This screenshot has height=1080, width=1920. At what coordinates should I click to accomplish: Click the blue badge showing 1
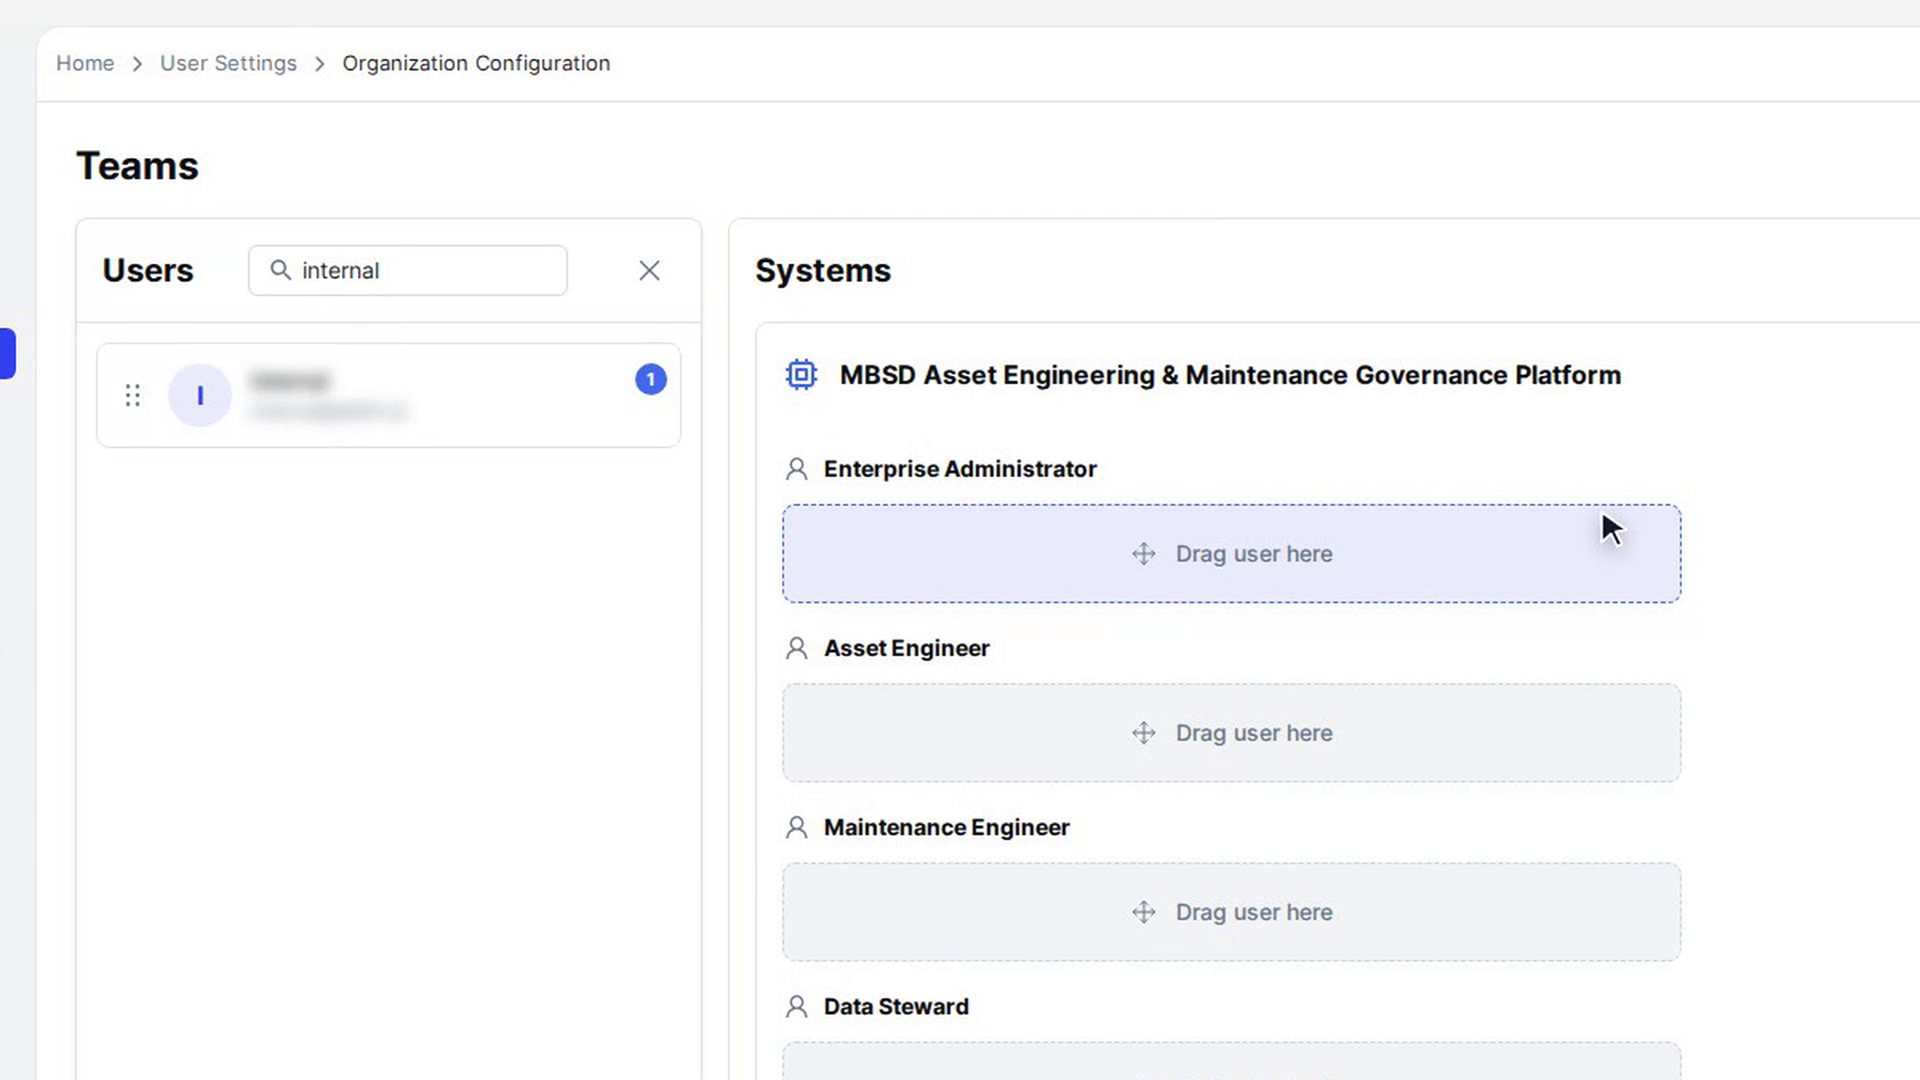(651, 379)
